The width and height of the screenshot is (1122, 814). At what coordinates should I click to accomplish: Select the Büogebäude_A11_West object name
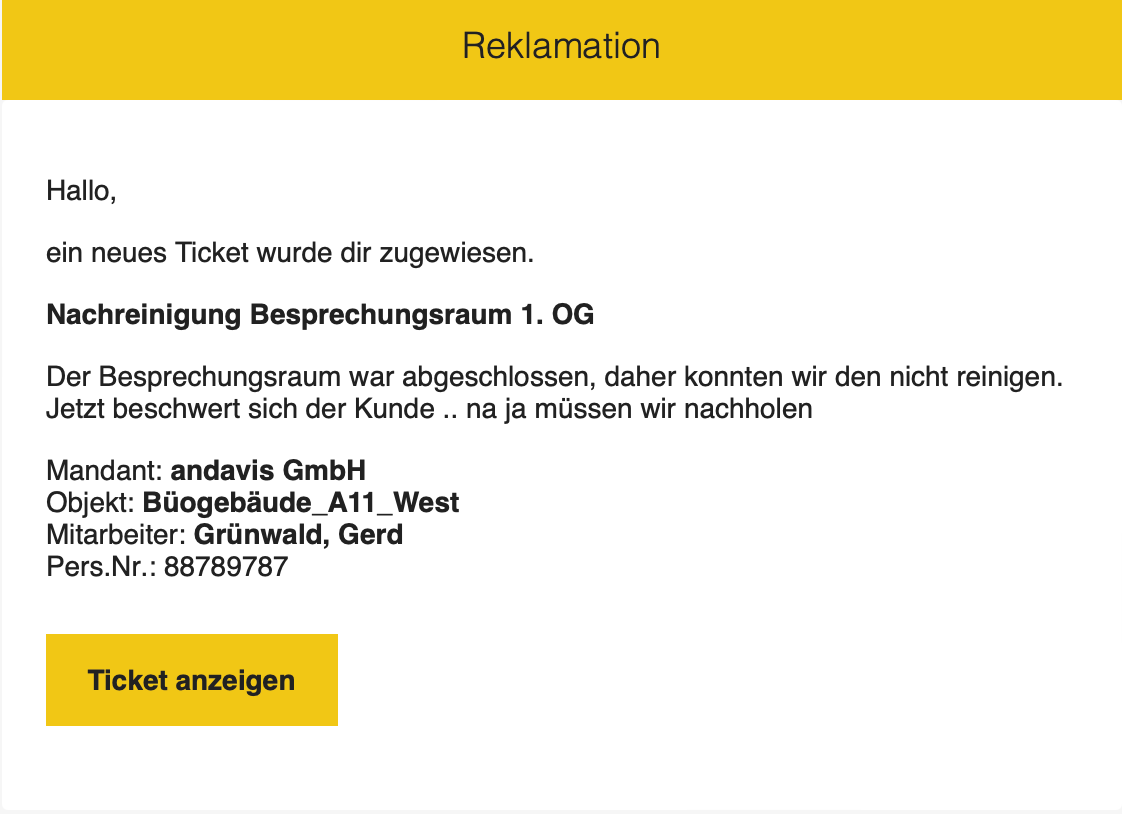301,502
